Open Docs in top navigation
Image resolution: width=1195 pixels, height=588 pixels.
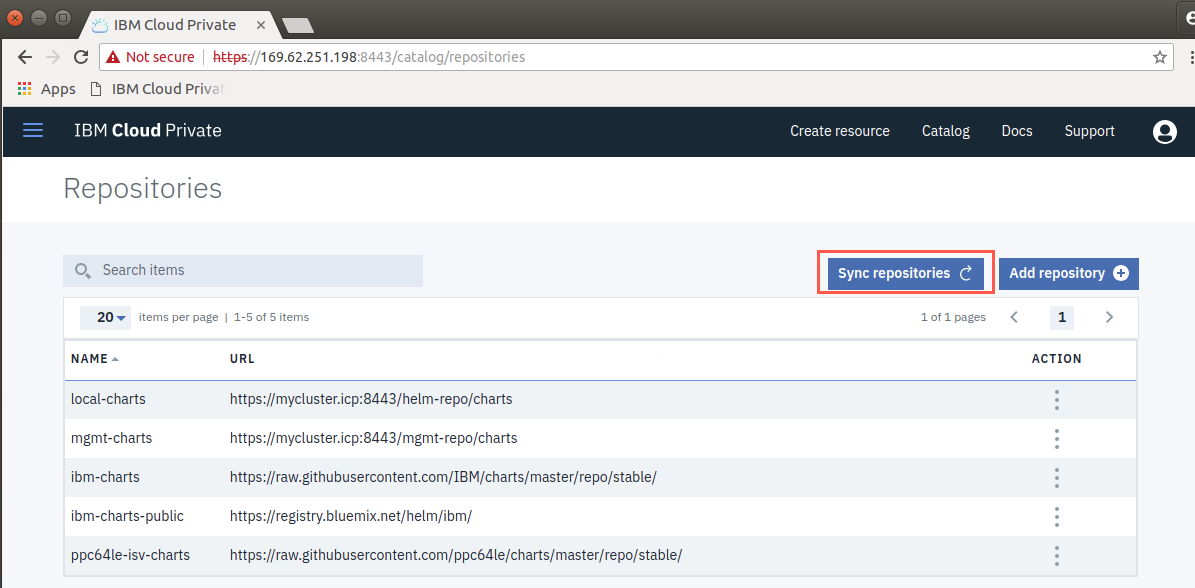(x=1017, y=131)
